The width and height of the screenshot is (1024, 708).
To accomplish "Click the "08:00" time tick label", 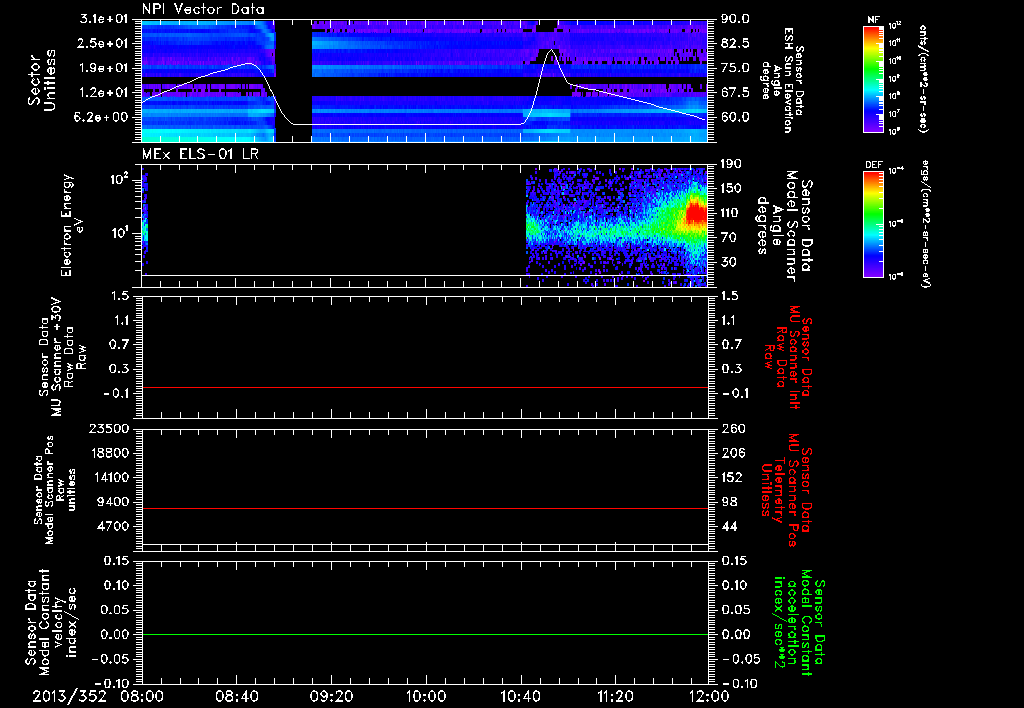I will coord(142,696).
